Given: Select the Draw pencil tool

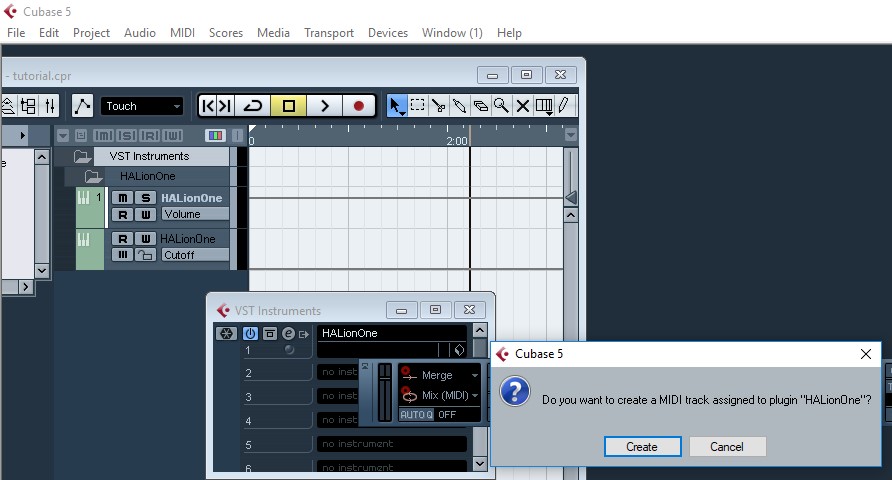Looking at the screenshot, I should point(564,106).
